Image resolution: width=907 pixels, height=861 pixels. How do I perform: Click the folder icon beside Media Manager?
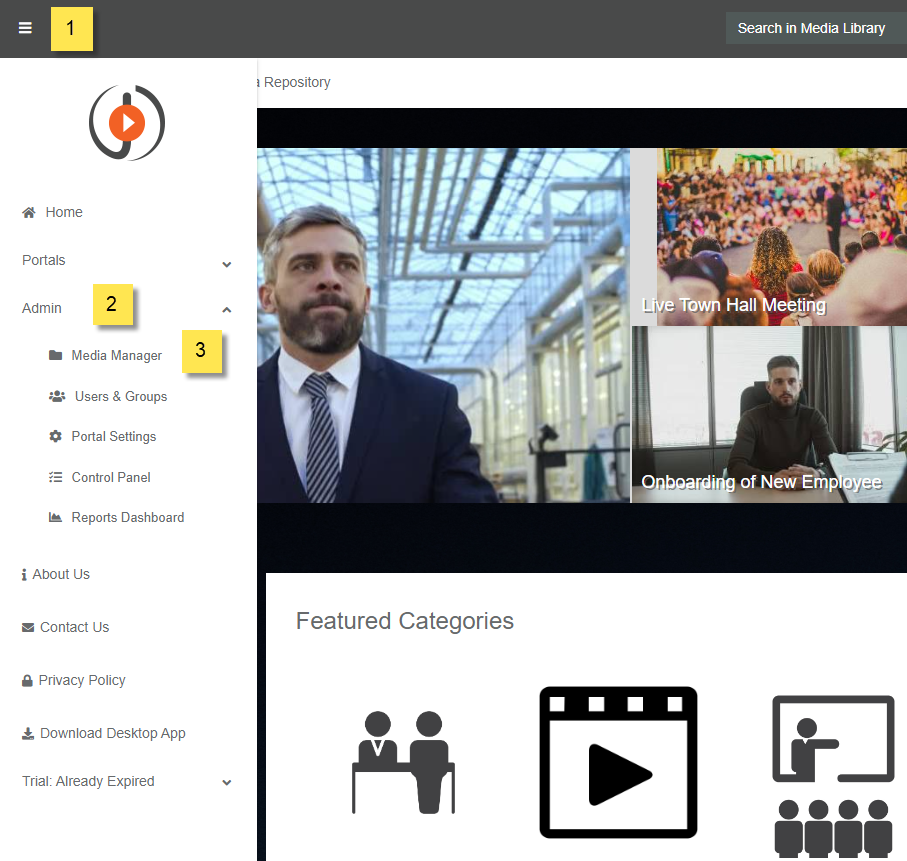(55, 356)
